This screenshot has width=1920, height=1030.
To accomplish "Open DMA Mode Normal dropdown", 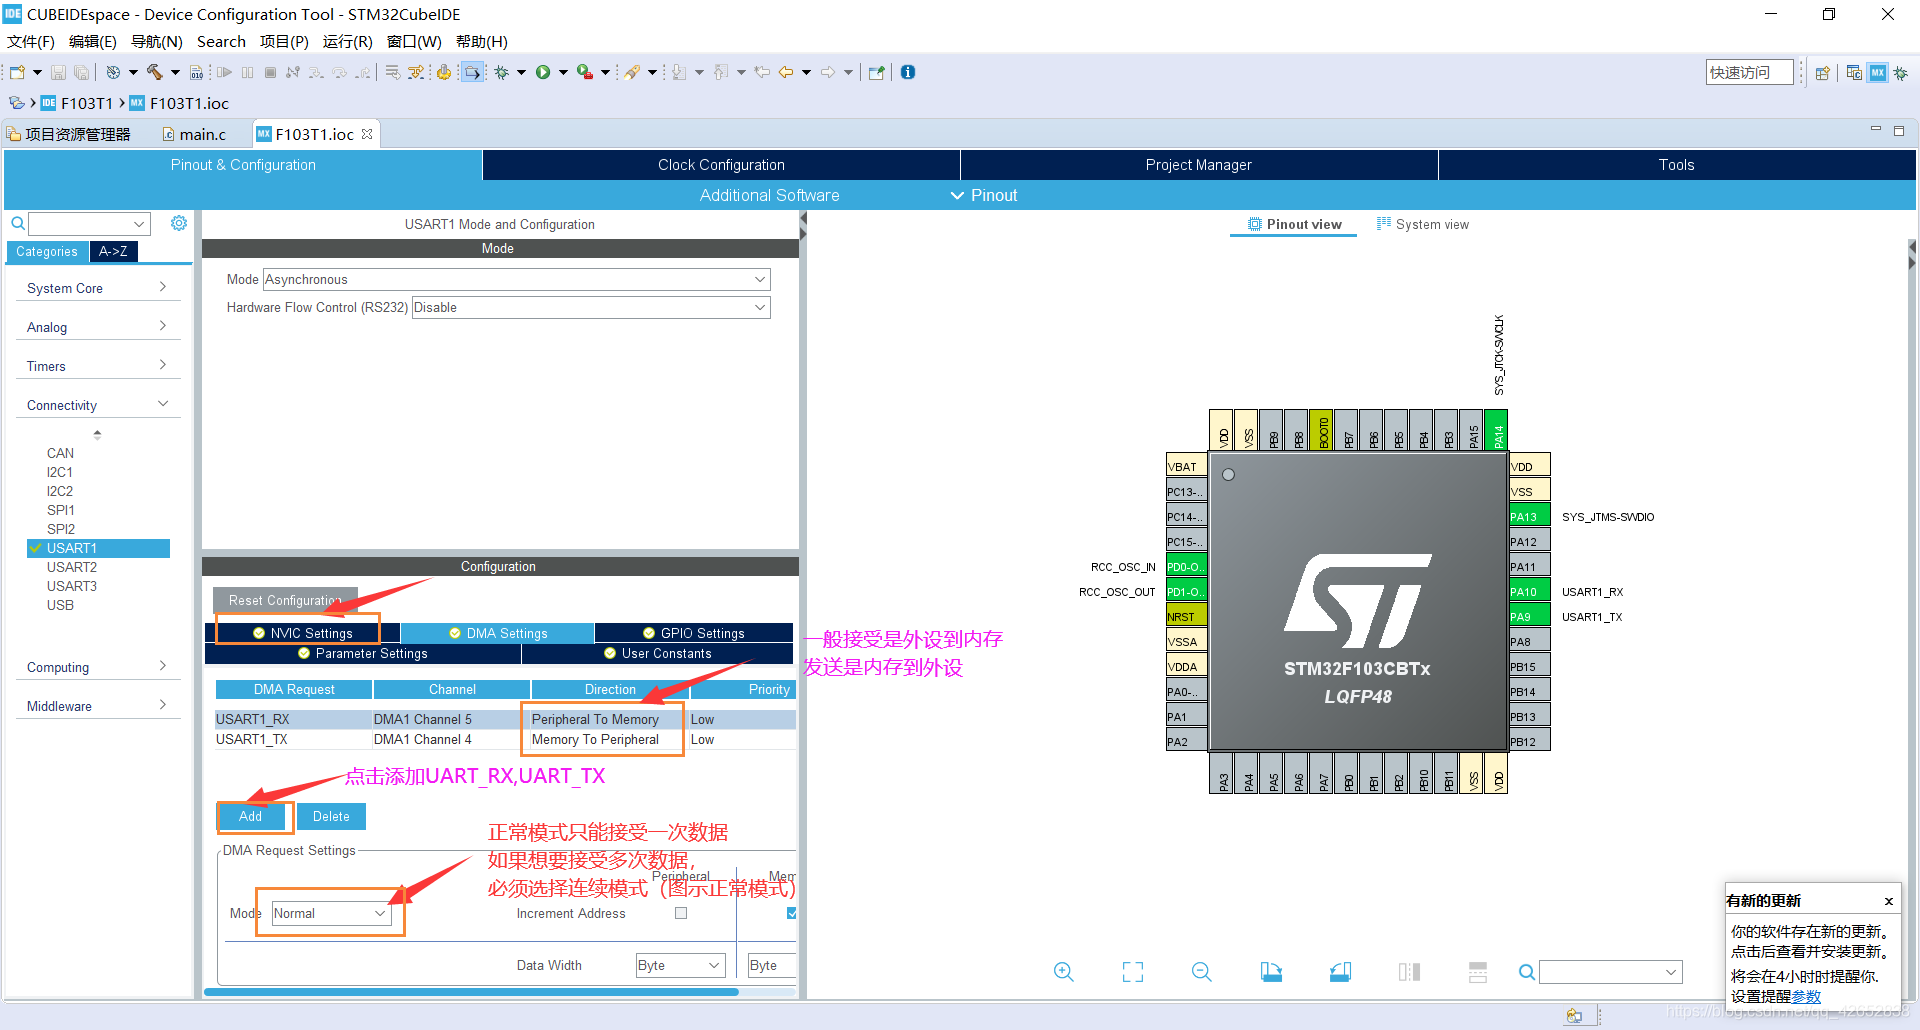I will pos(331,913).
